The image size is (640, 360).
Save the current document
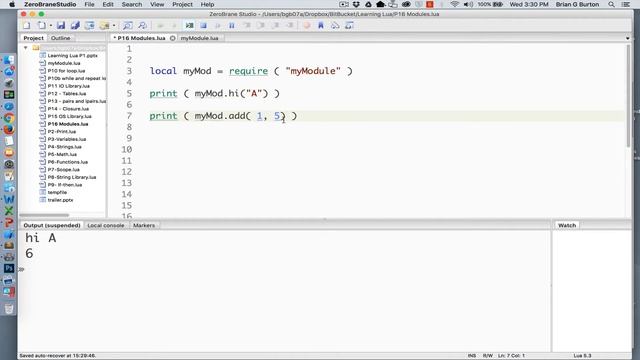pos(61,26)
